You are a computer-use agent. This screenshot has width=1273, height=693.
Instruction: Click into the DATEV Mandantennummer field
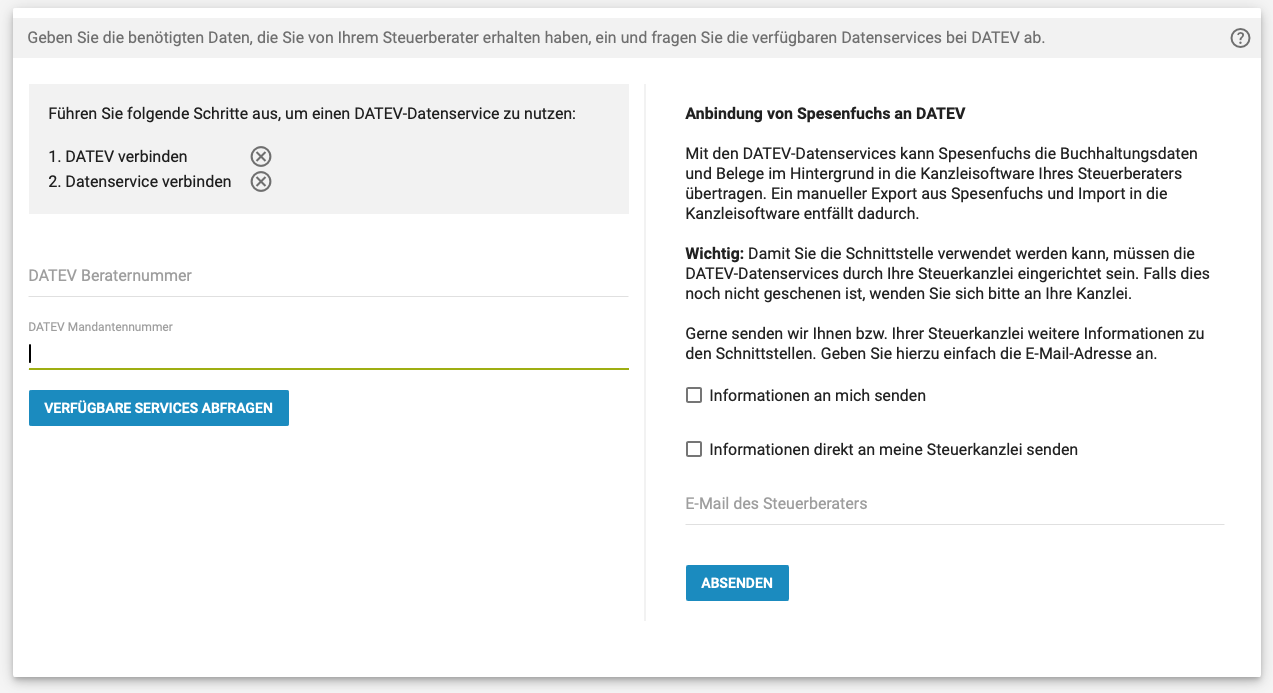pyautogui.click(x=329, y=353)
